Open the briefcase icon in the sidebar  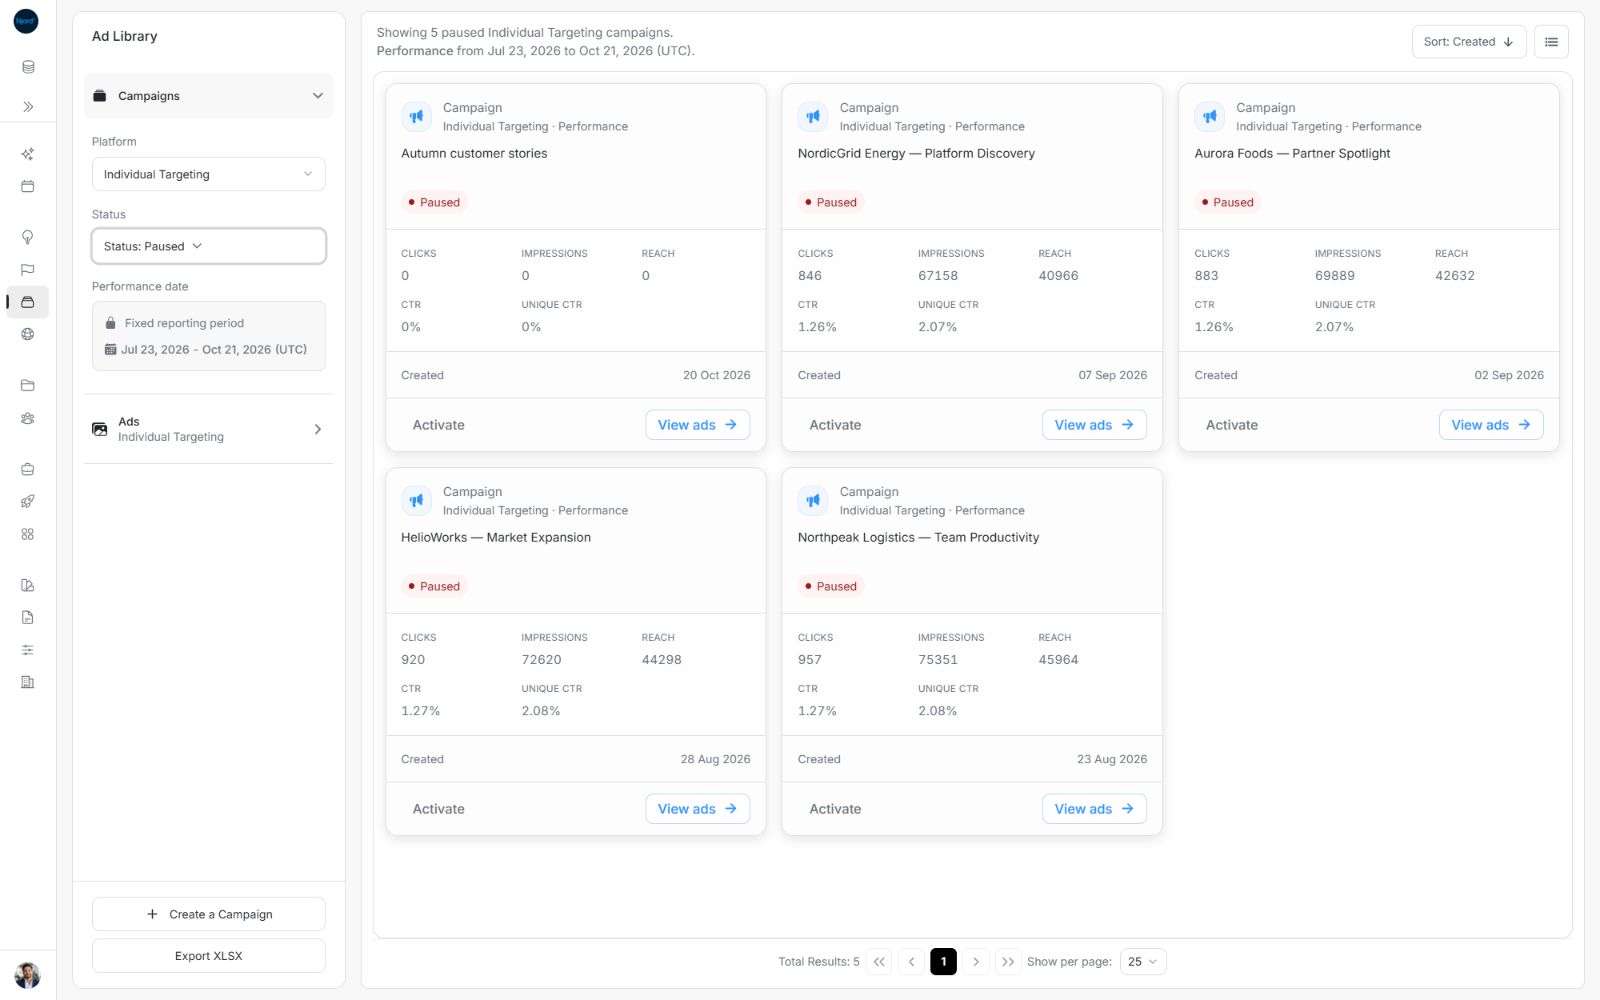(28, 469)
